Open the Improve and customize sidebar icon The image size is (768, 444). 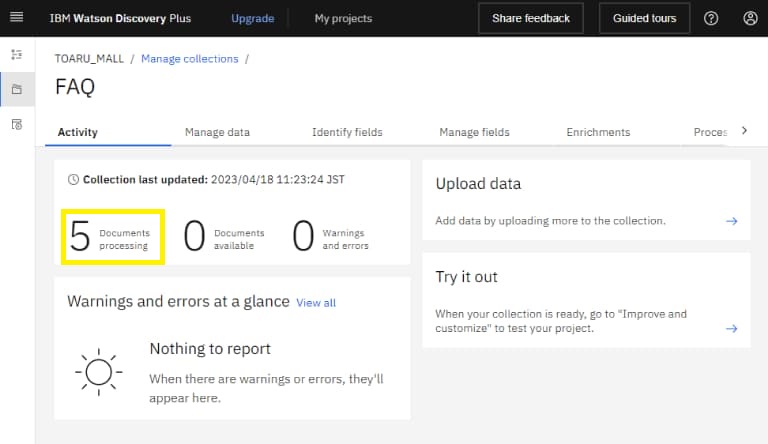pos(16,54)
